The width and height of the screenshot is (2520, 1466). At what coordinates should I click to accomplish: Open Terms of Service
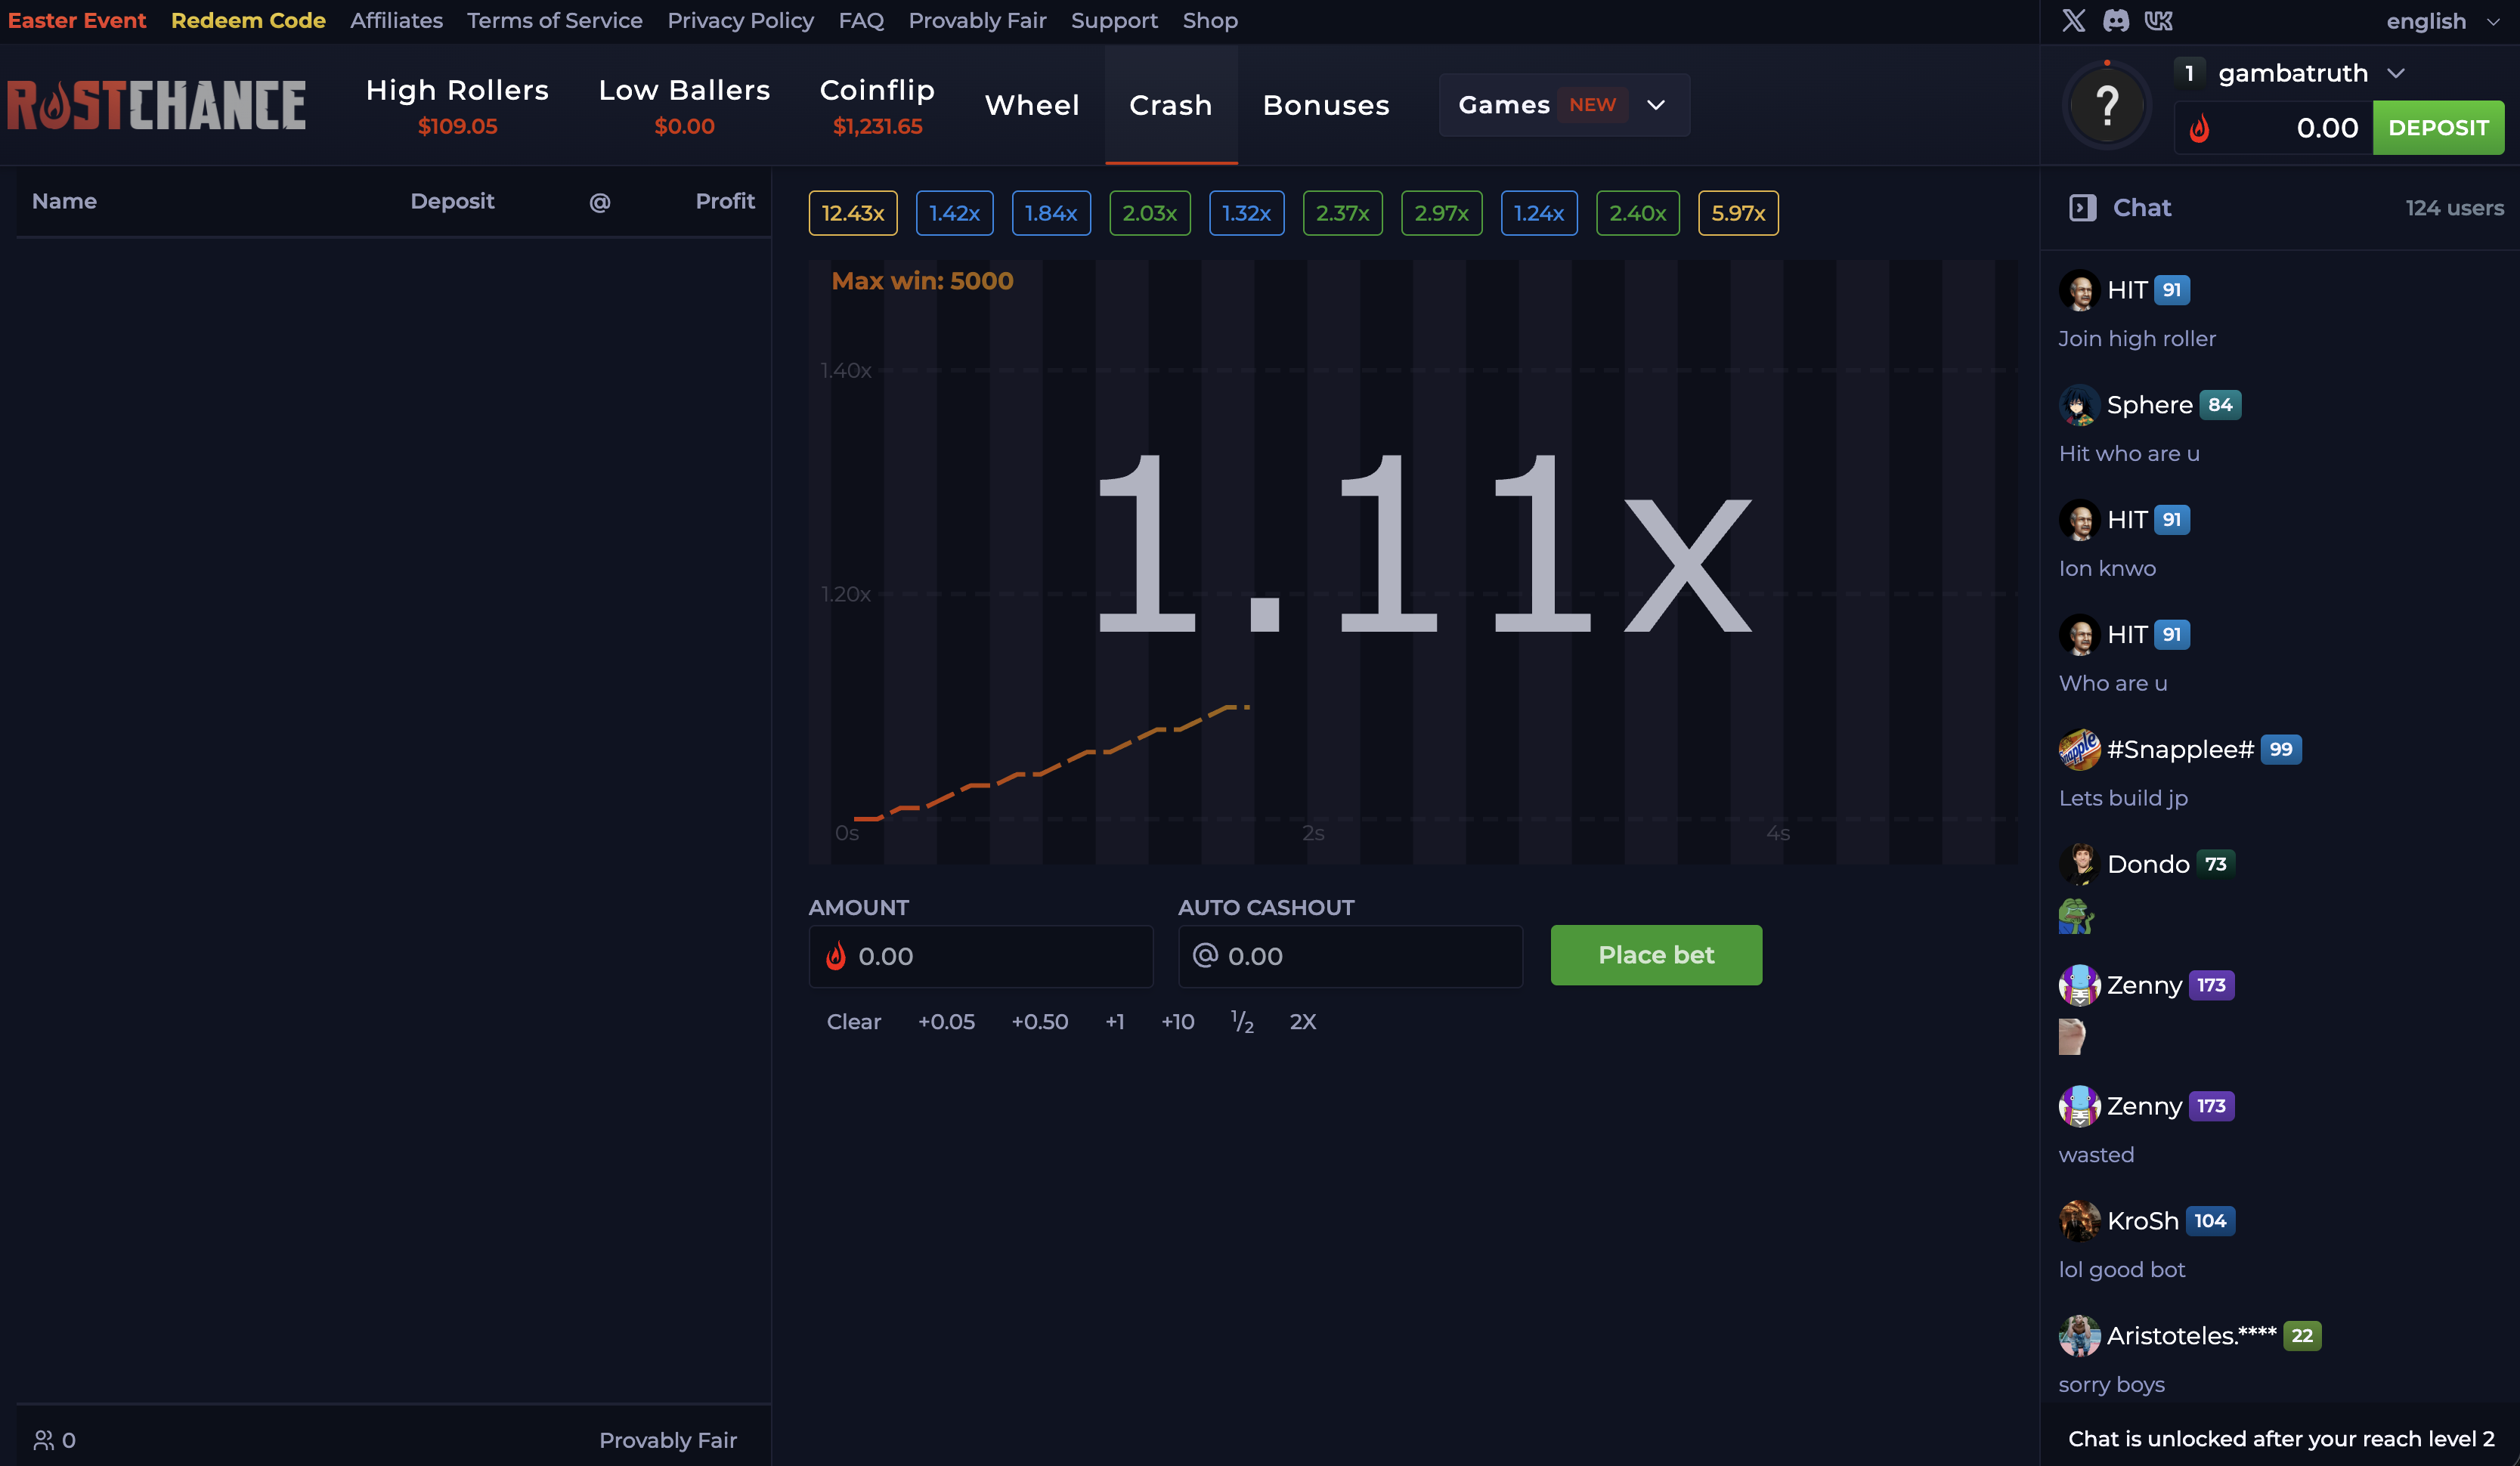[555, 20]
